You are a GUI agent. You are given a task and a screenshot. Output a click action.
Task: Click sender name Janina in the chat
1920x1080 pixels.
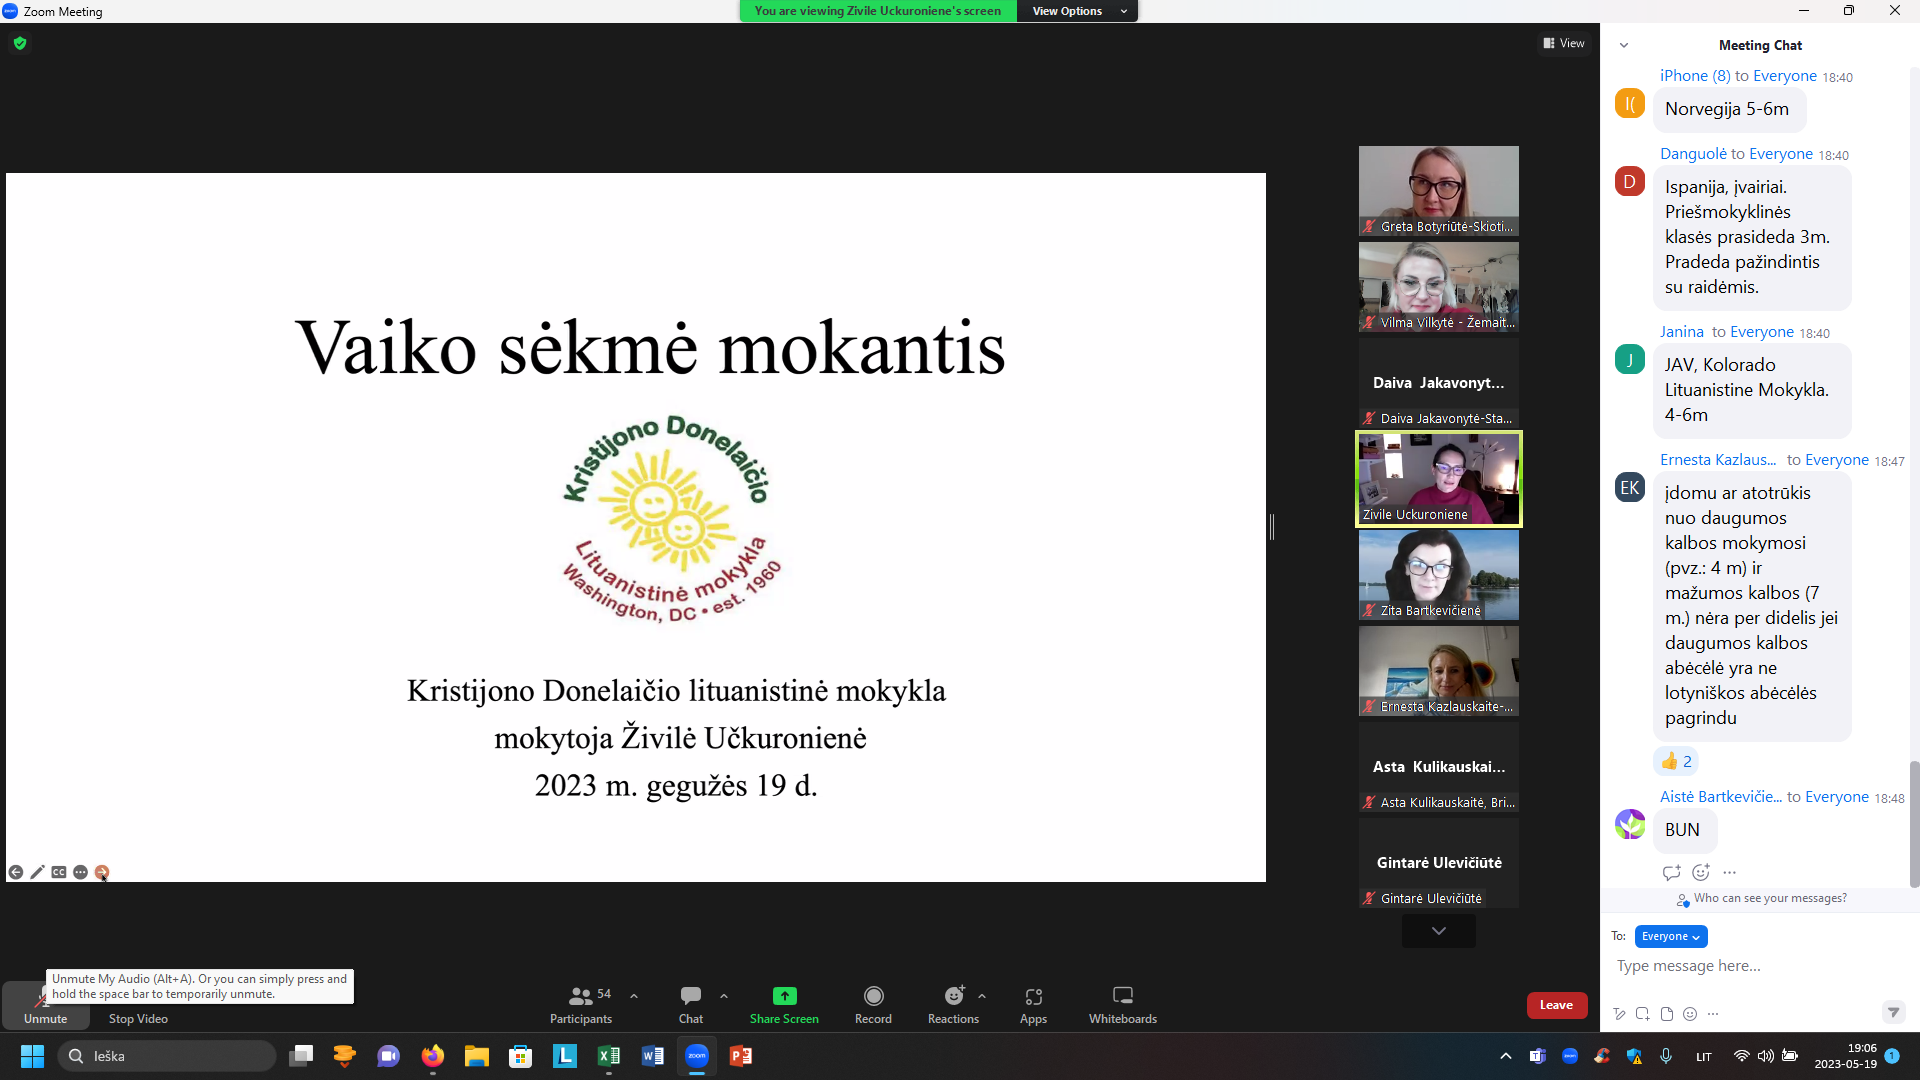[1682, 332]
